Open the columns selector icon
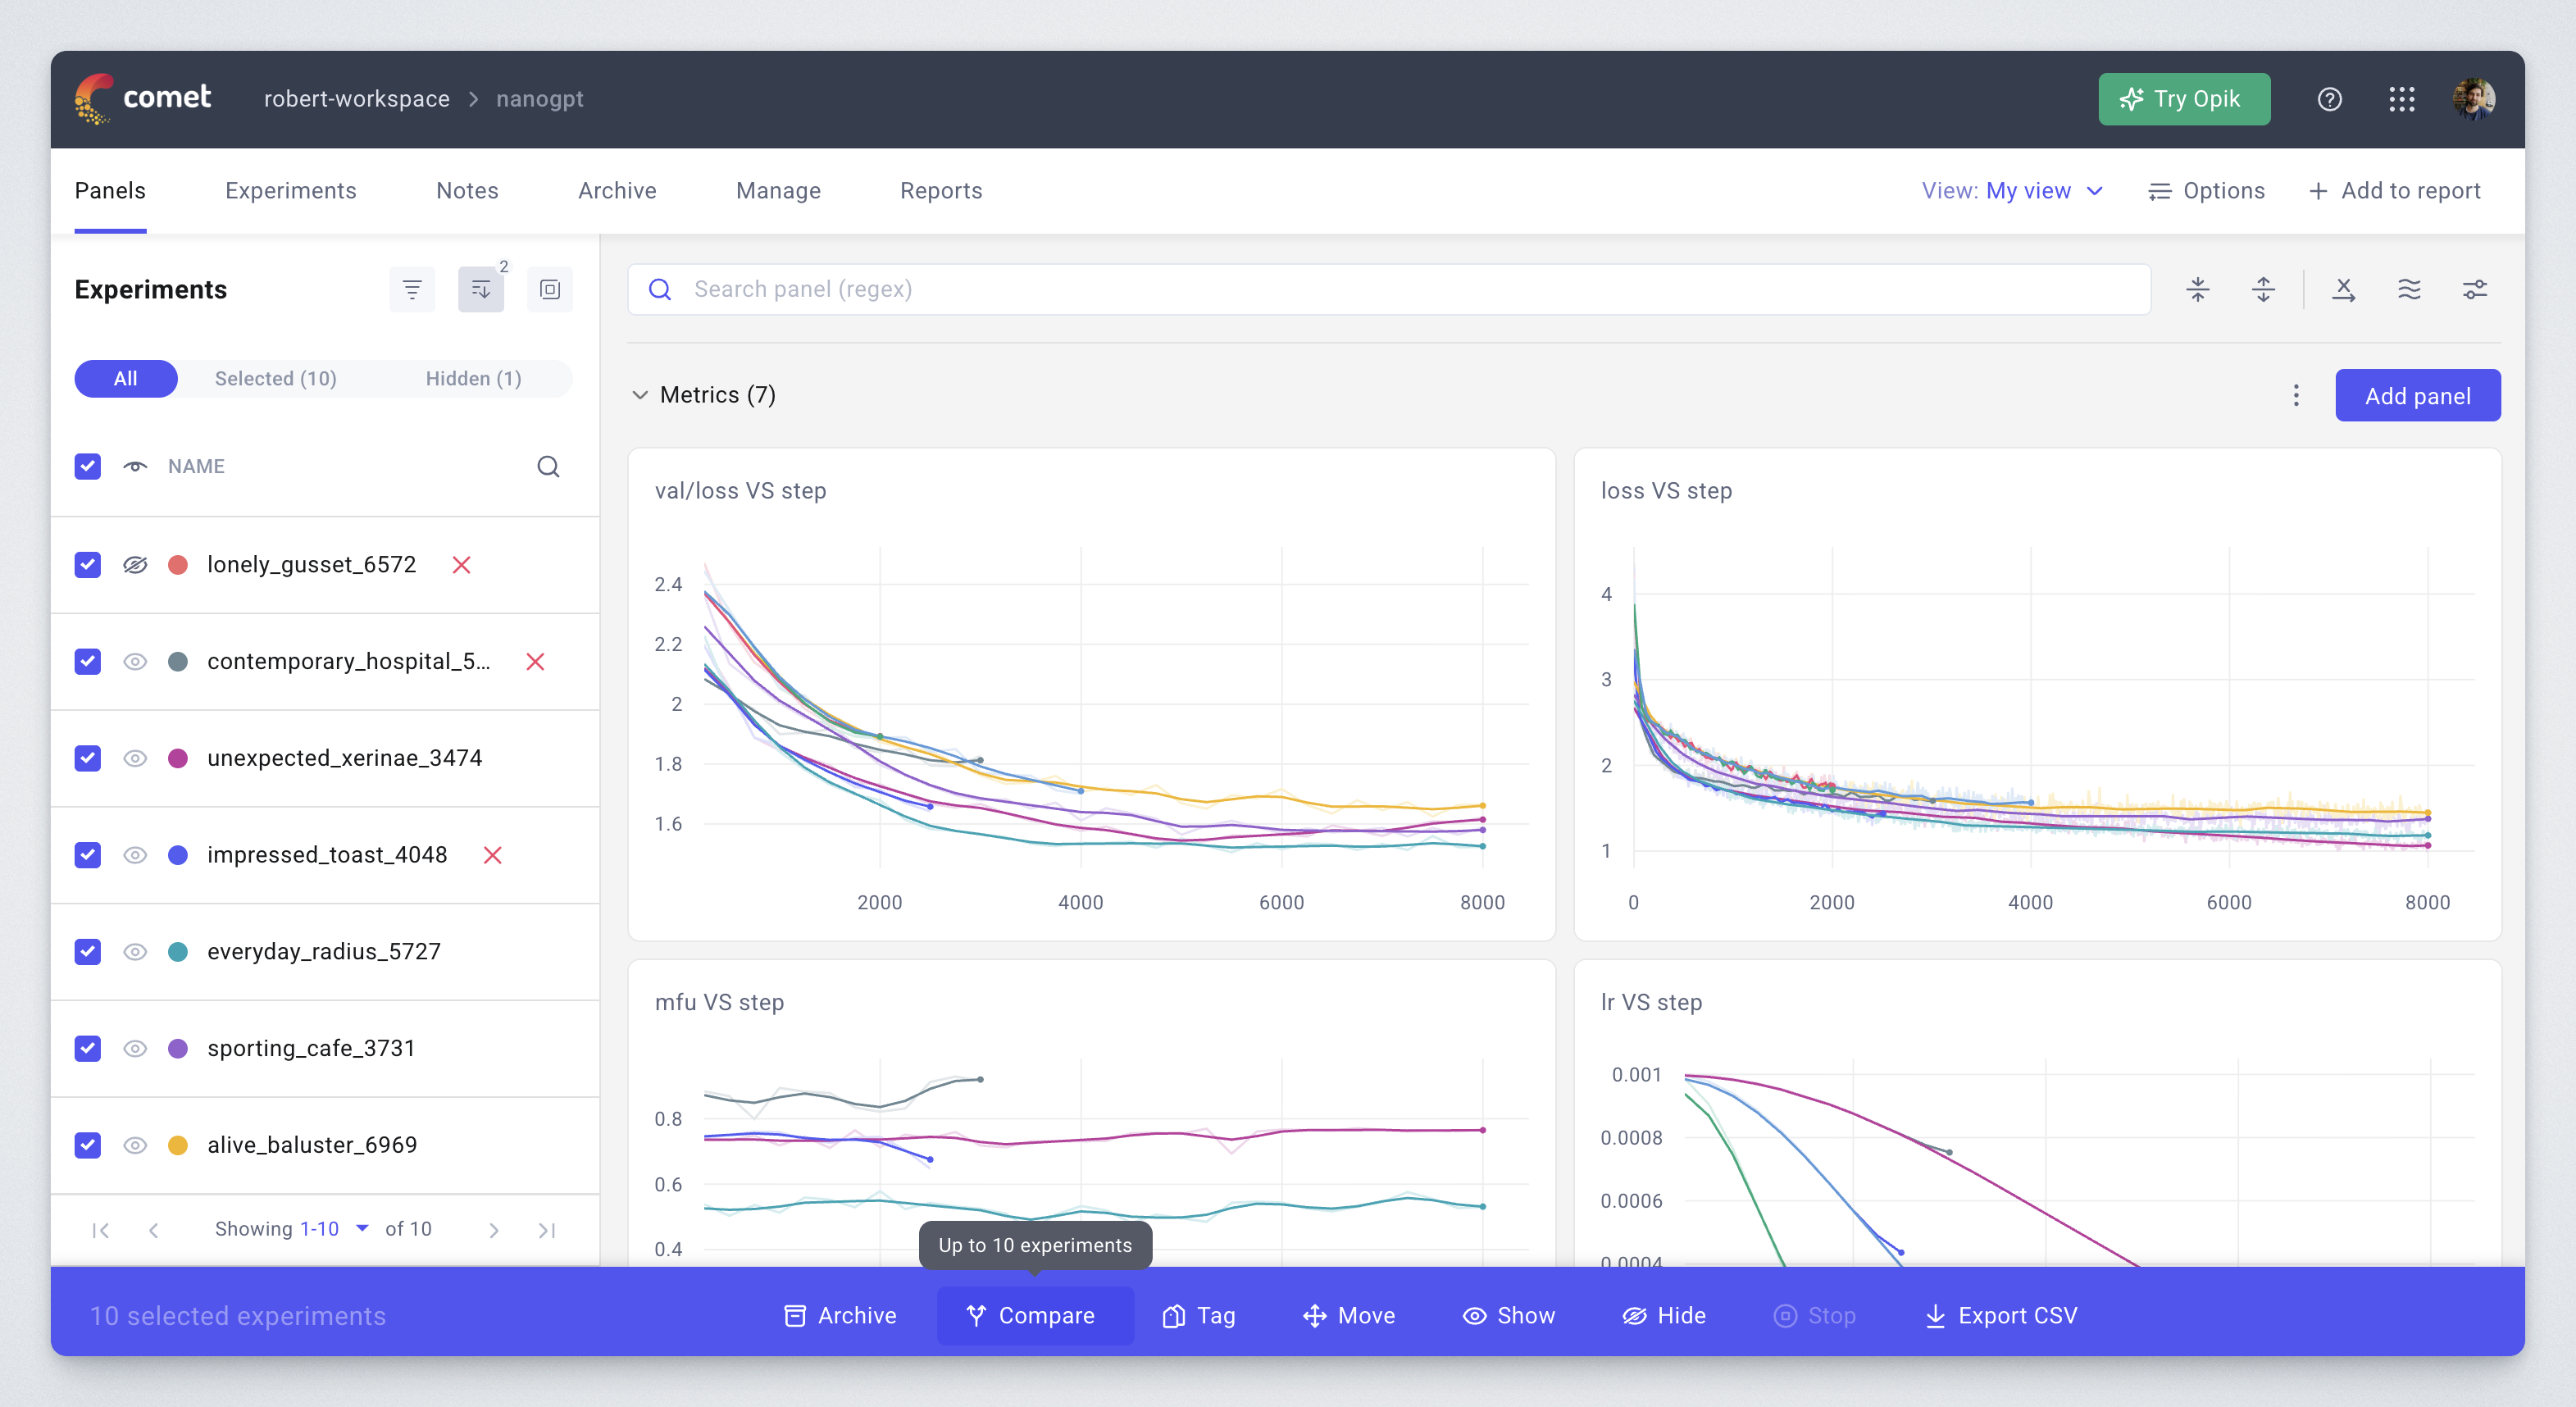Viewport: 2576px width, 1407px height. coord(549,290)
